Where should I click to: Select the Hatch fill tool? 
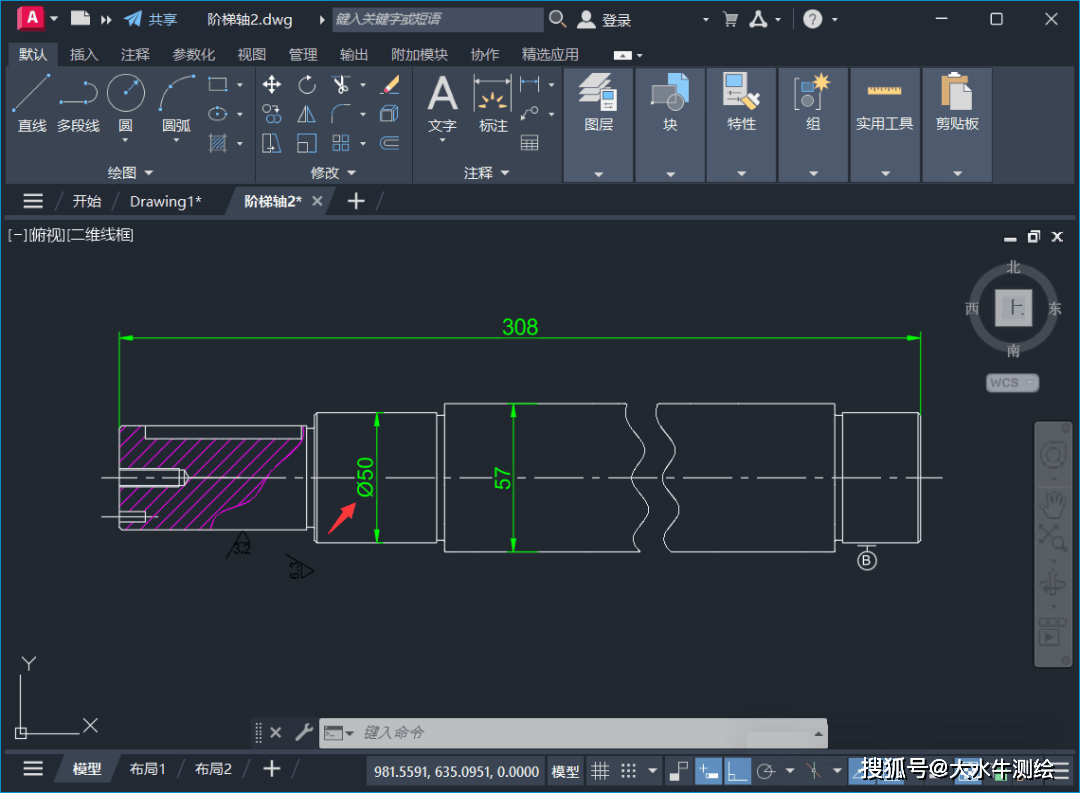218,143
